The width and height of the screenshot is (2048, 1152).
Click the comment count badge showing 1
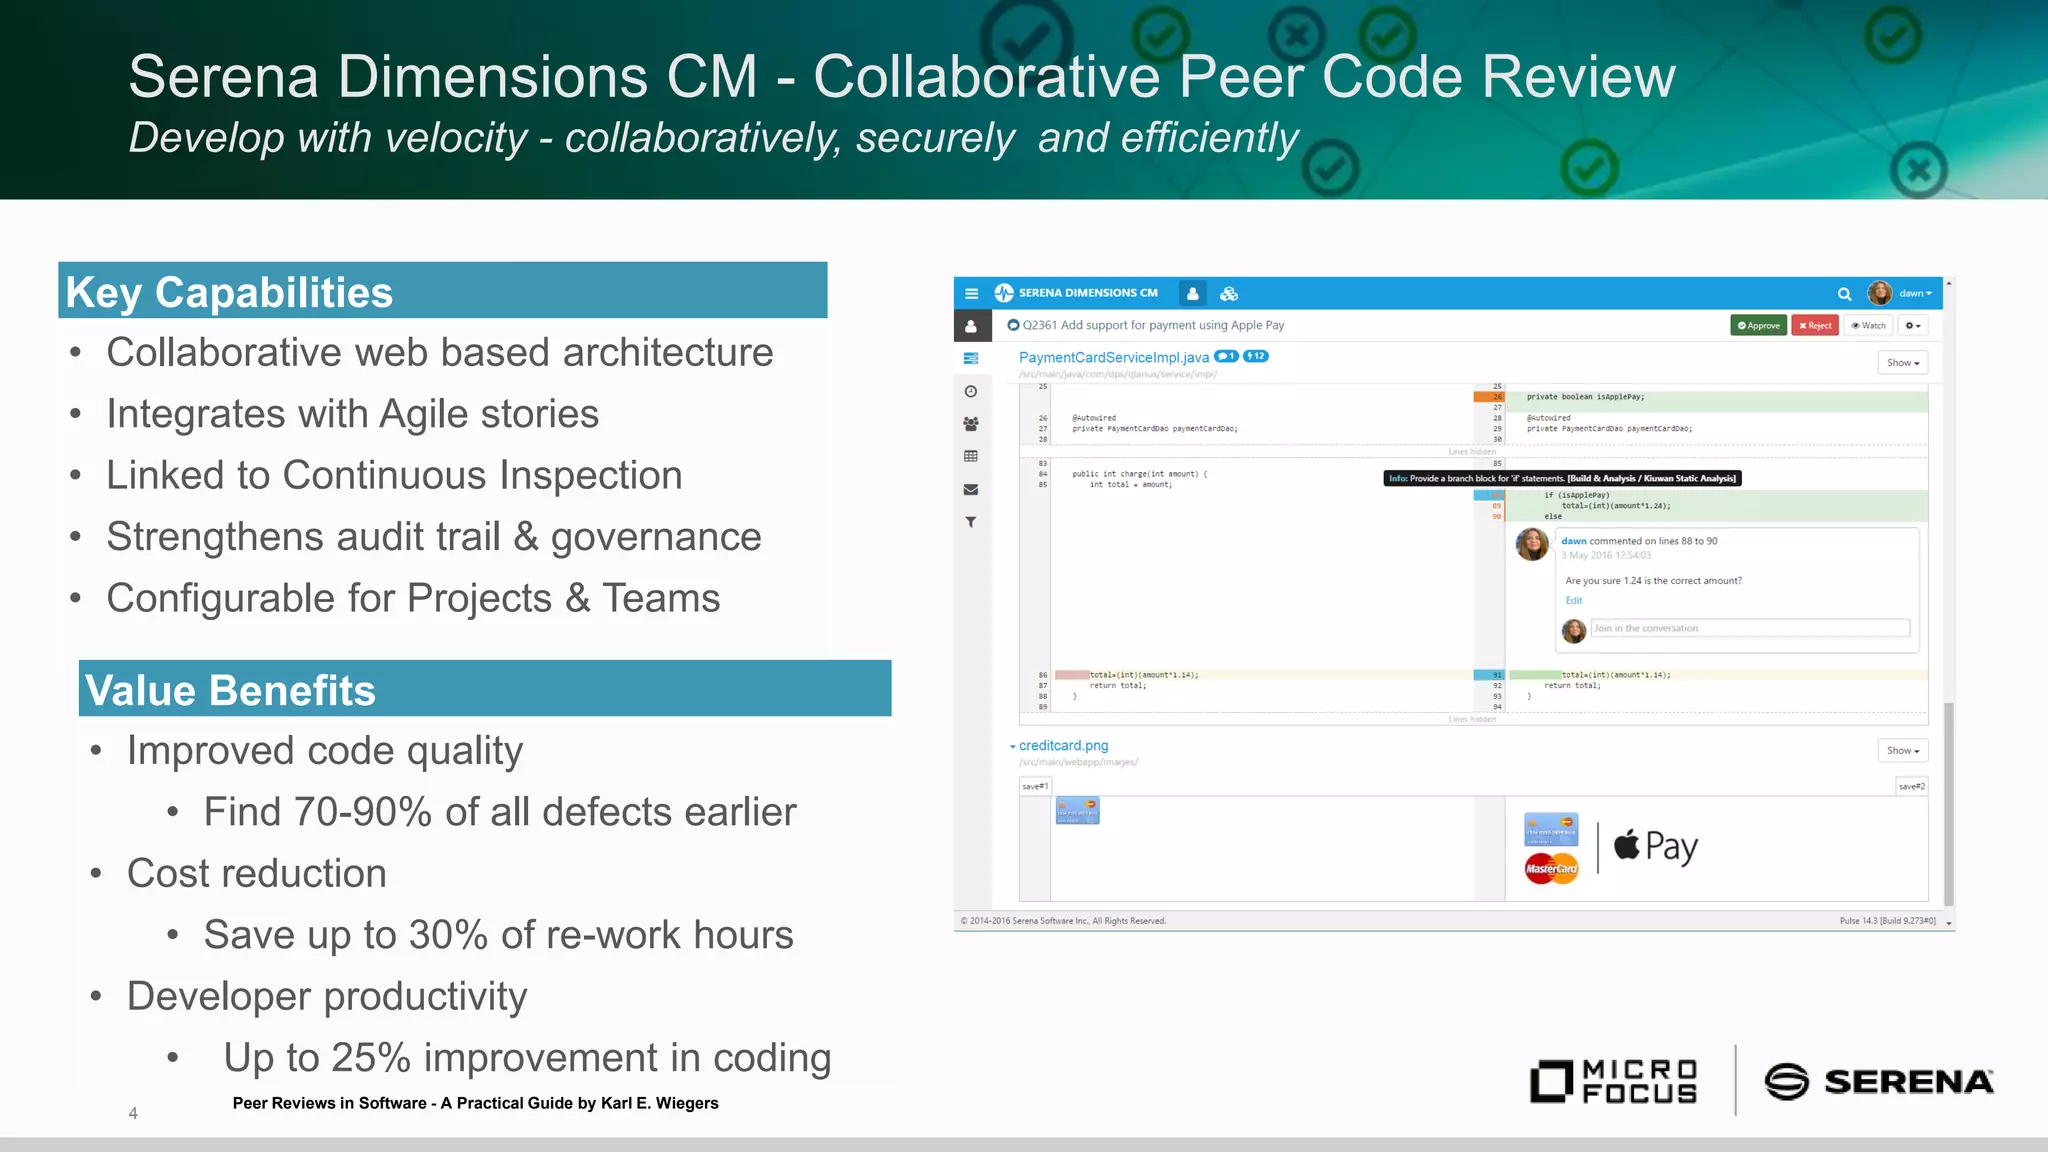click(1226, 356)
